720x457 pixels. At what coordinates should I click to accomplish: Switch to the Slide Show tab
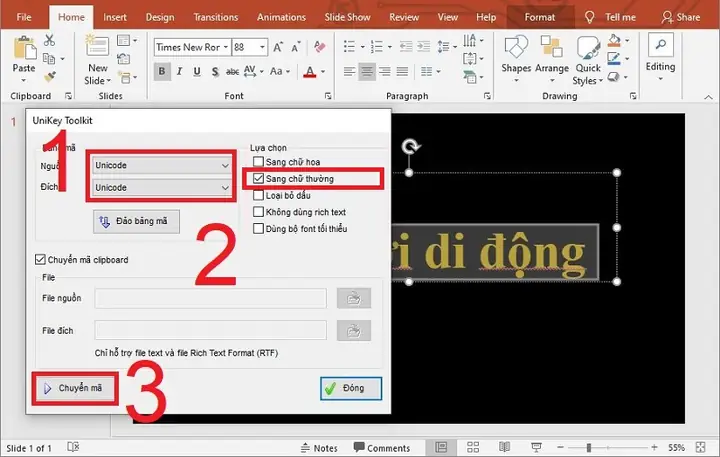(x=347, y=17)
